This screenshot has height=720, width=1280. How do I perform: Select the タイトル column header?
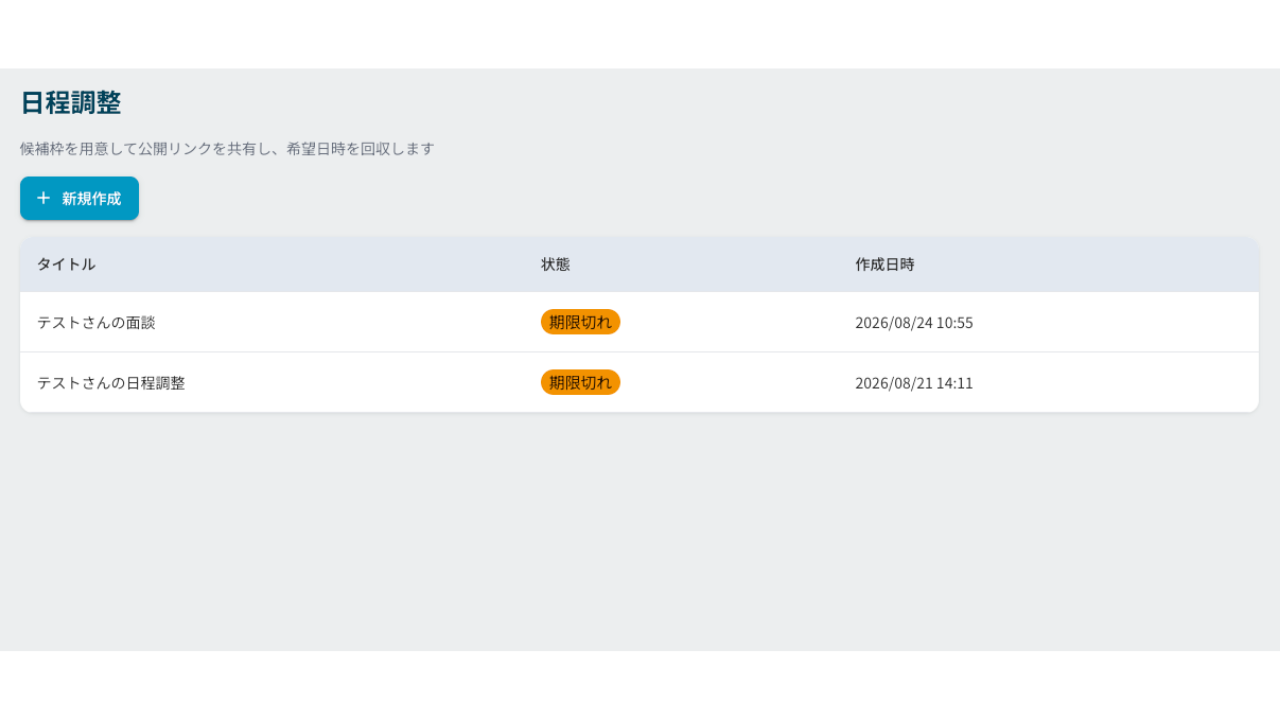66,264
